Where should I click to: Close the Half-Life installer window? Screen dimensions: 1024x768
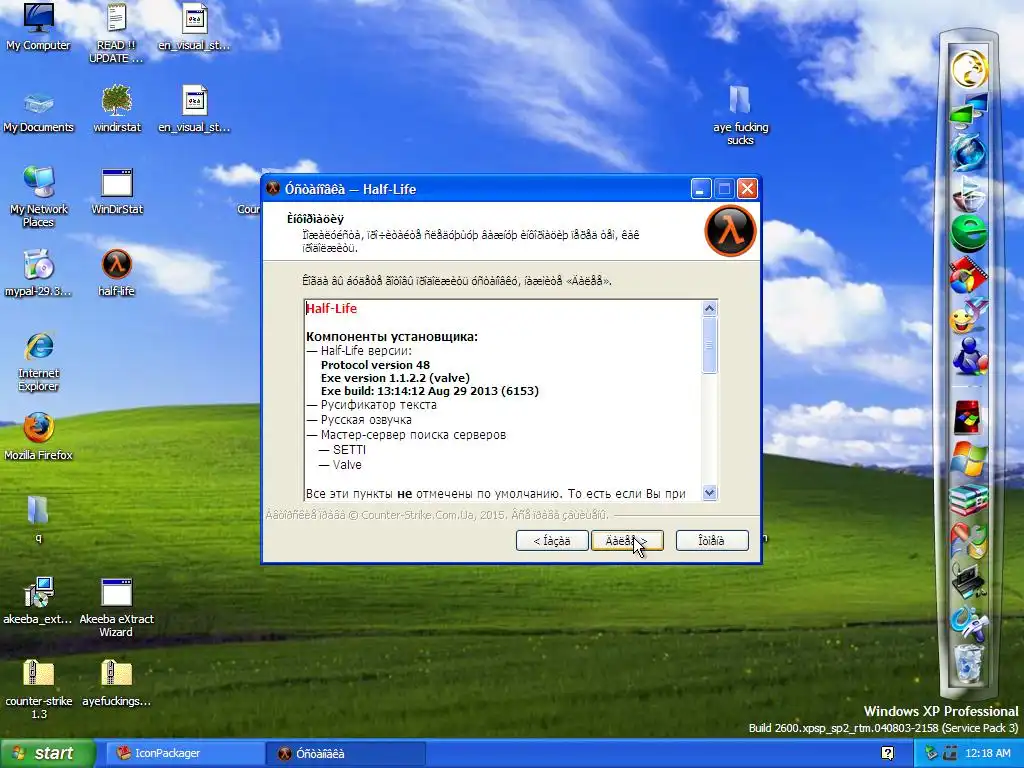(747, 189)
